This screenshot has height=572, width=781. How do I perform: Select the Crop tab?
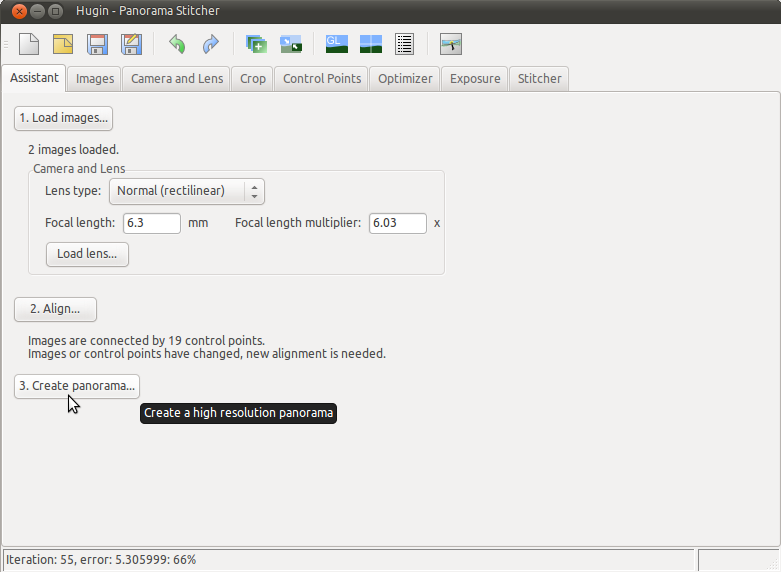tap(253, 79)
